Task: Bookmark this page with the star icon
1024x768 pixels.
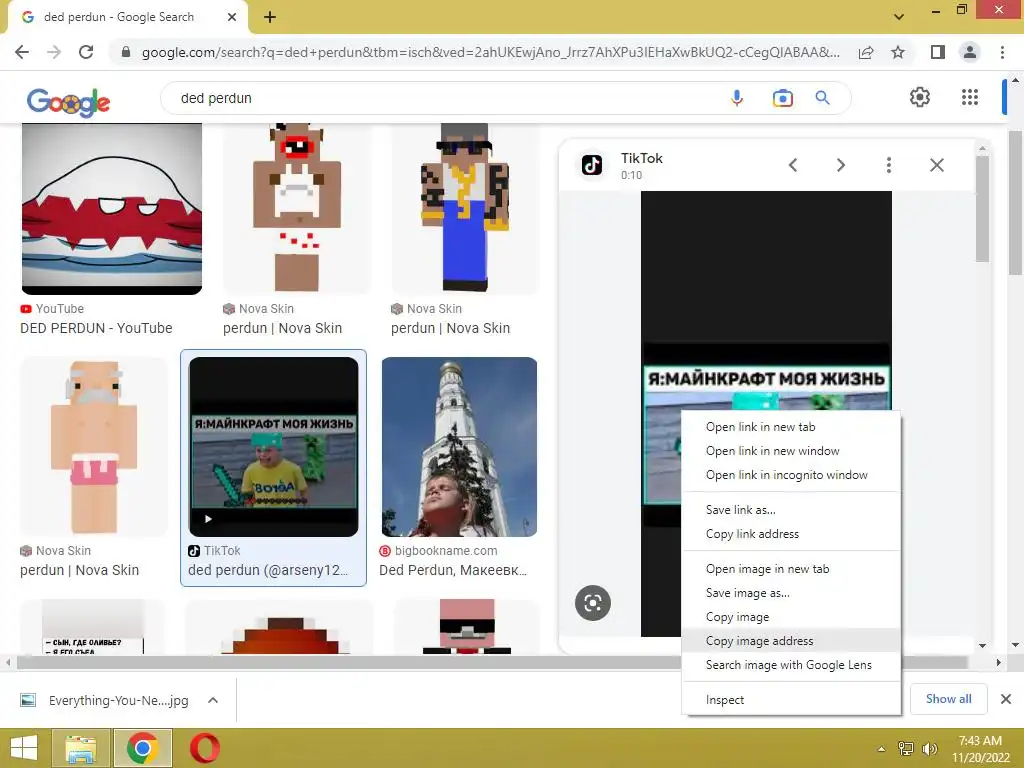Action: (x=898, y=52)
